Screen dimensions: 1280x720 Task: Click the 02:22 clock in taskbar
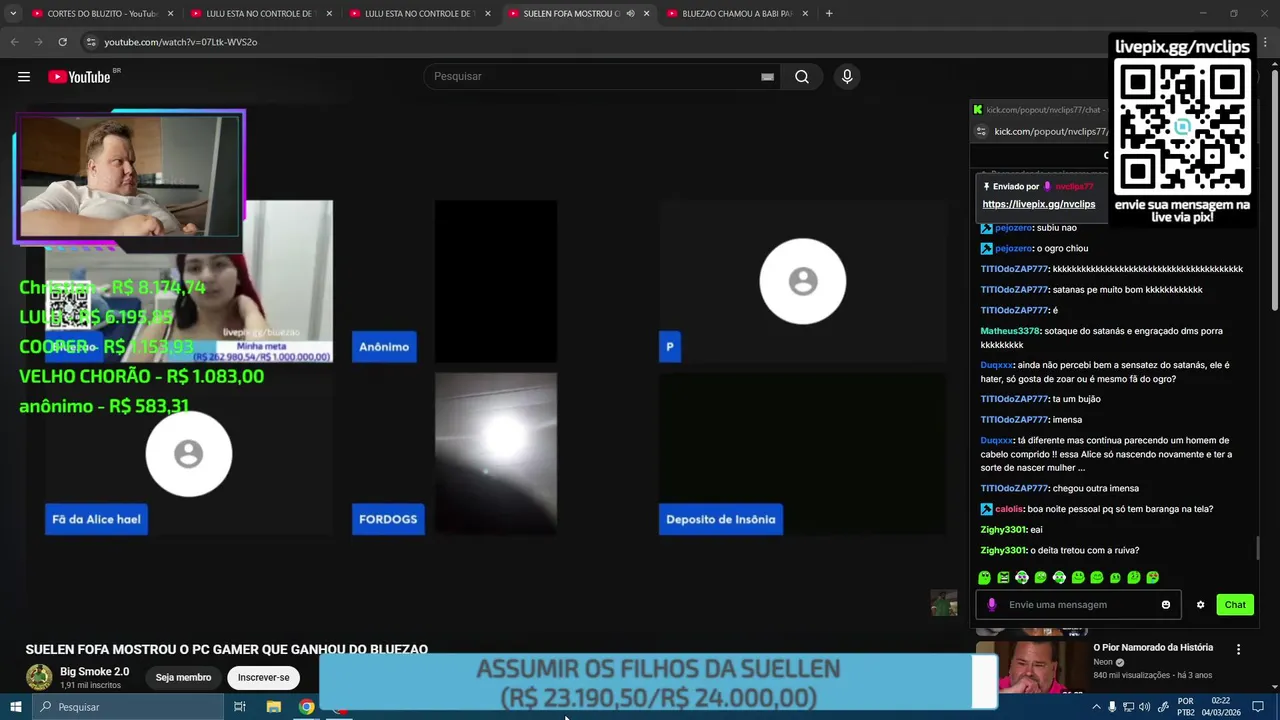coord(1221,701)
